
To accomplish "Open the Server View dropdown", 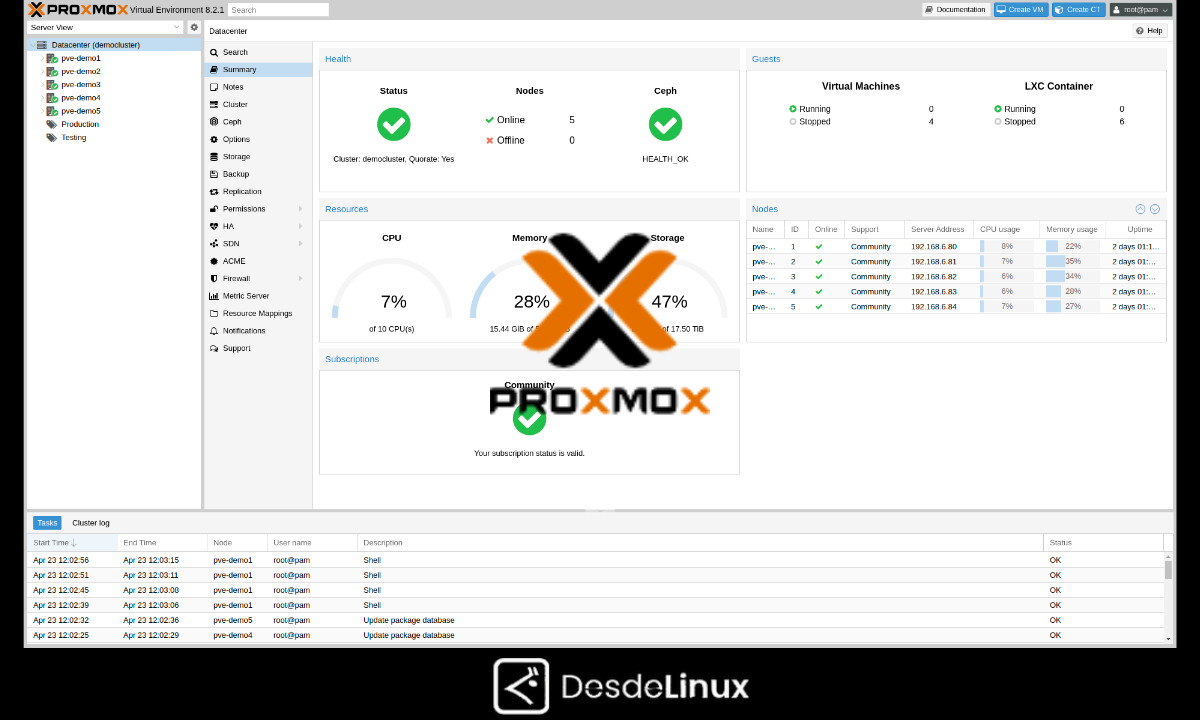I will point(105,27).
